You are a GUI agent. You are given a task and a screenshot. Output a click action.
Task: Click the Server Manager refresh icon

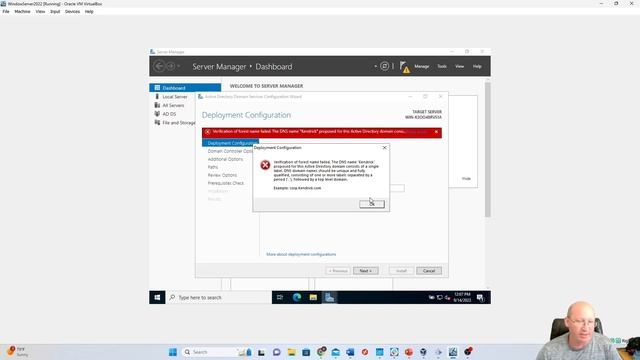[x=384, y=66]
